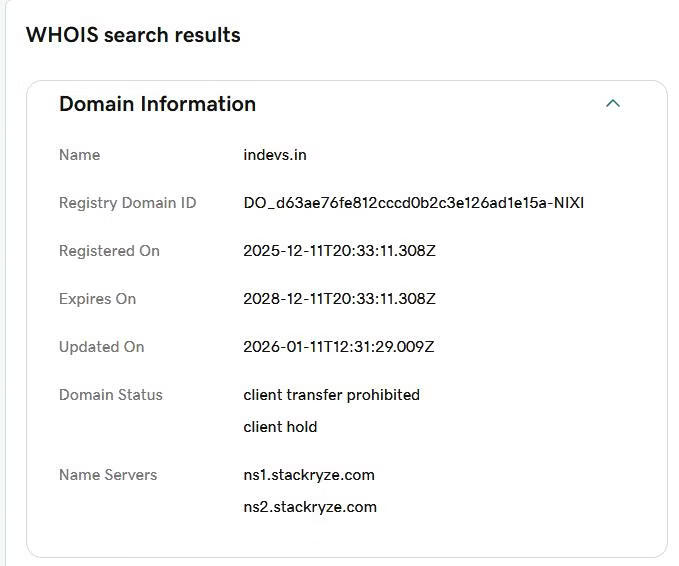
Task: Select the 2025-12-11 registration timestamp
Action: (339, 251)
